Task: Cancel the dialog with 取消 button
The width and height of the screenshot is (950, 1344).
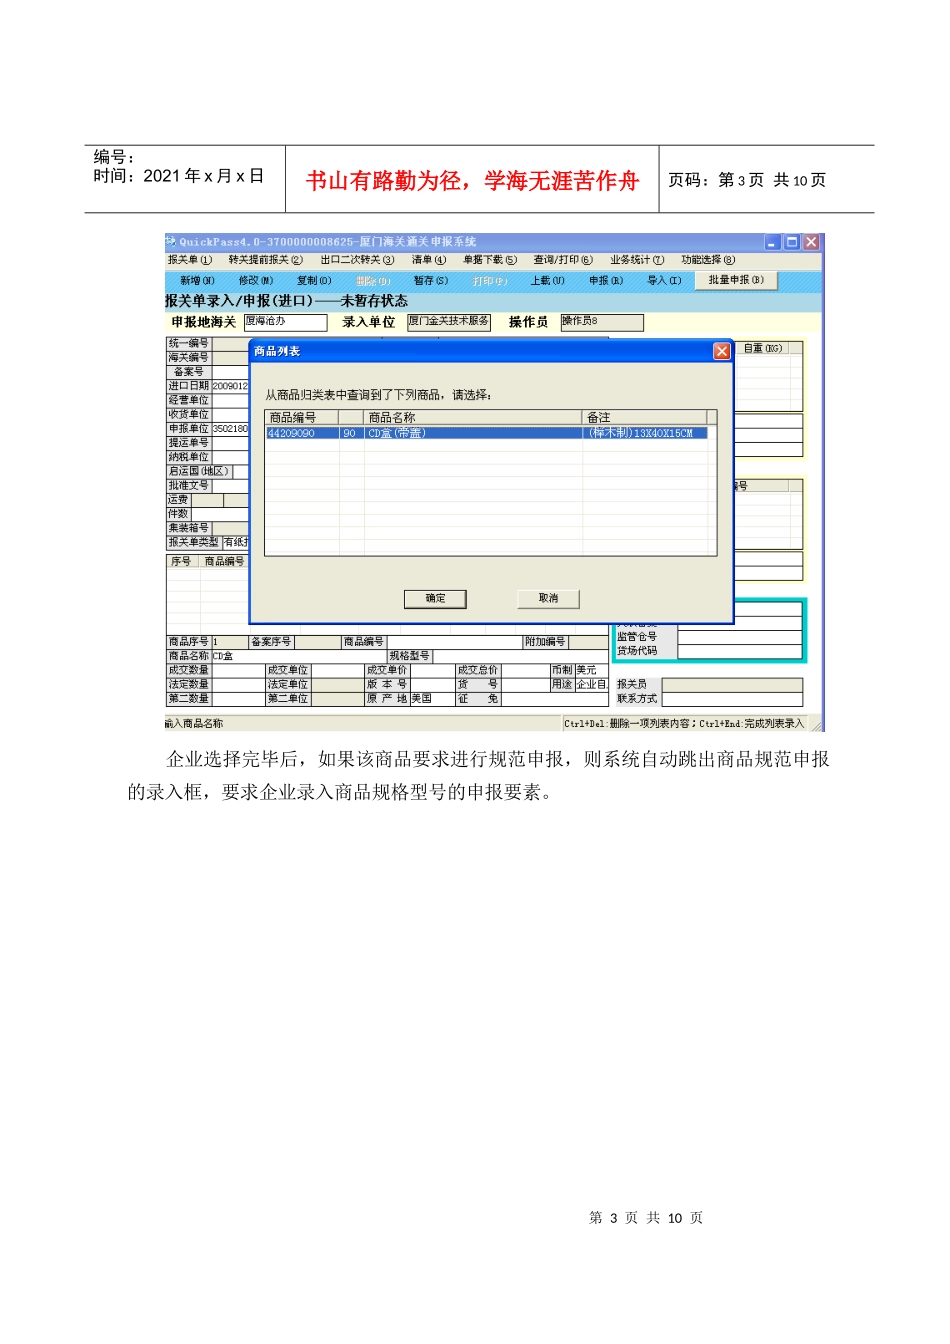Action: pyautogui.click(x=548, y=598)
